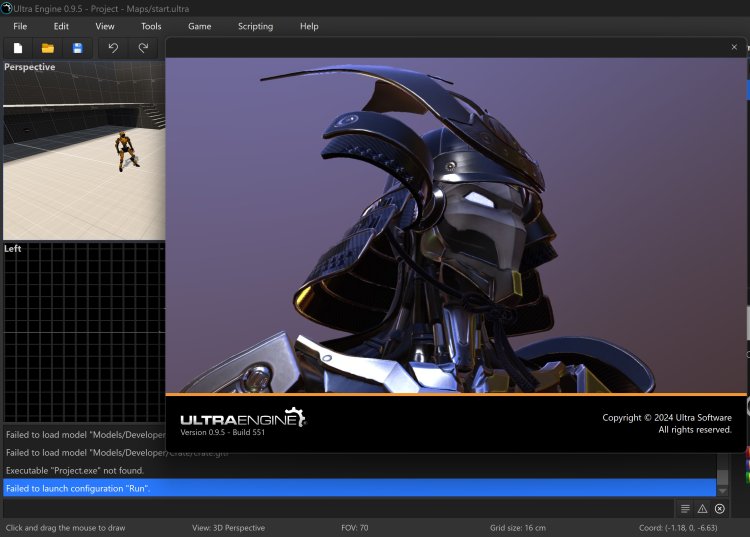
Task: Open the Scripting menu
Action: (x=255, y=26)
